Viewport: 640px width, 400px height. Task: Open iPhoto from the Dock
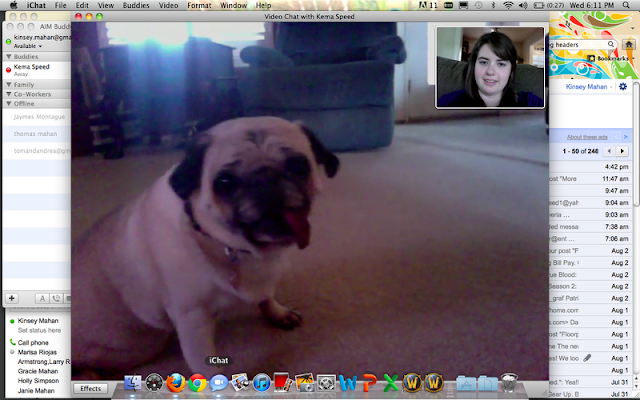[240, 382]
